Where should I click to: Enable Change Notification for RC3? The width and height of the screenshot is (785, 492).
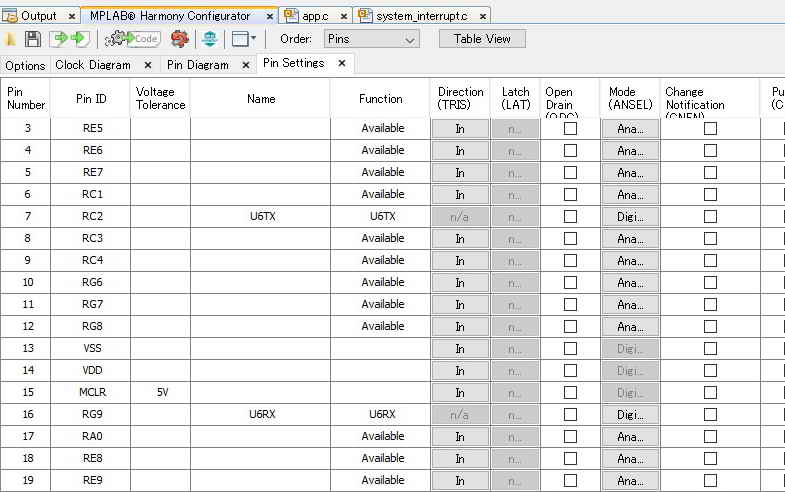tap(710, 239)
